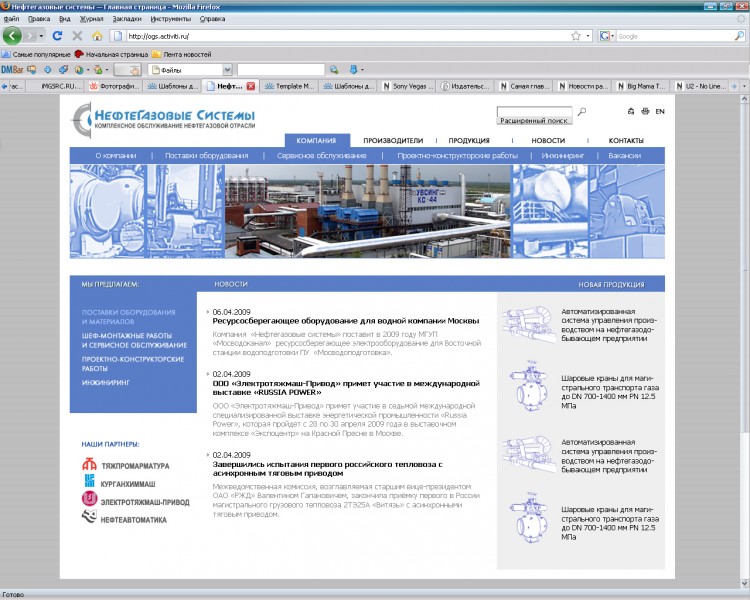Go to the browser Home page icon
The height and width of the screenshot is (600, 750).
pyautogui.click(x=97, y=36)
